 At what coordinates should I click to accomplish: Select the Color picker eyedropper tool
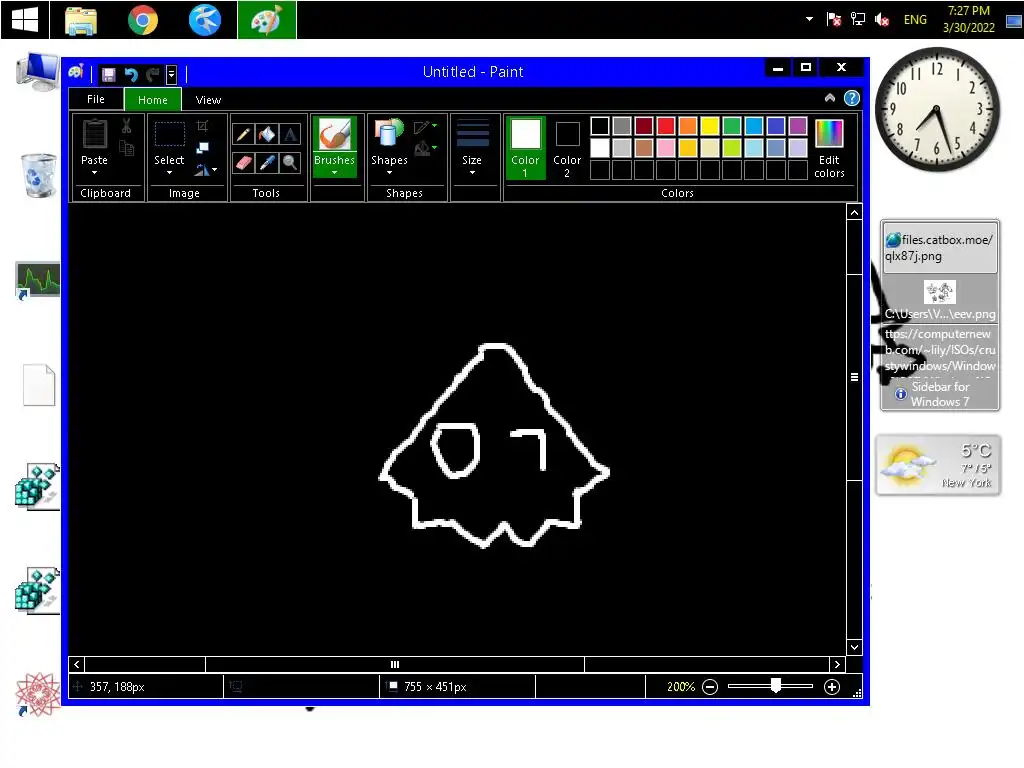266,163
